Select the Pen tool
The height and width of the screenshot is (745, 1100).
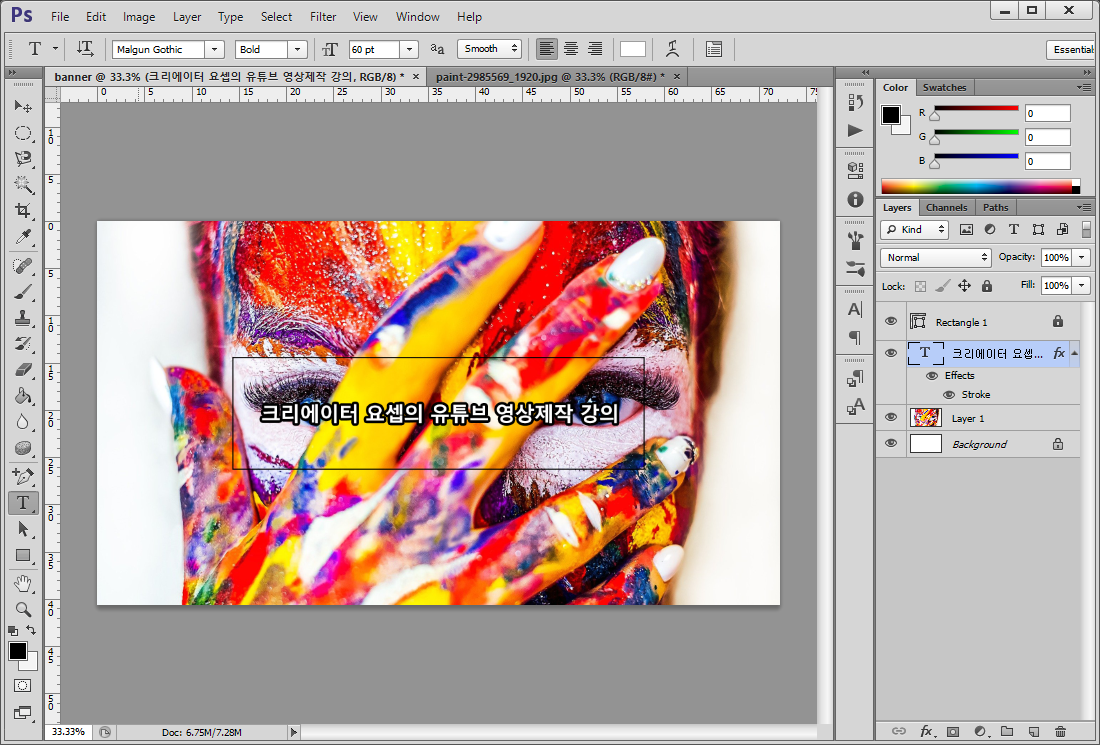[x=23, y=476]
